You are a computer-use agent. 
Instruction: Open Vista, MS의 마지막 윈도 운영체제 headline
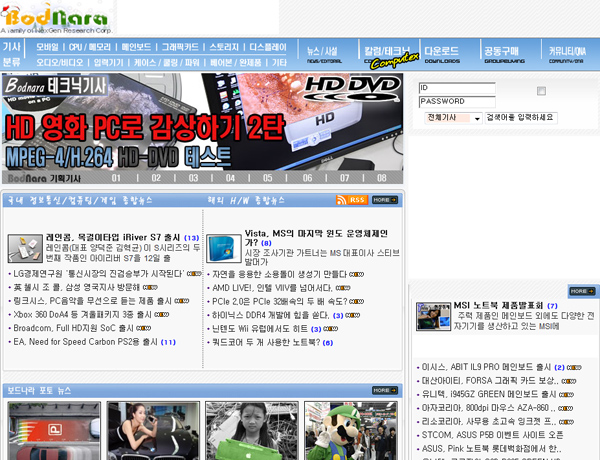[316, 238]
